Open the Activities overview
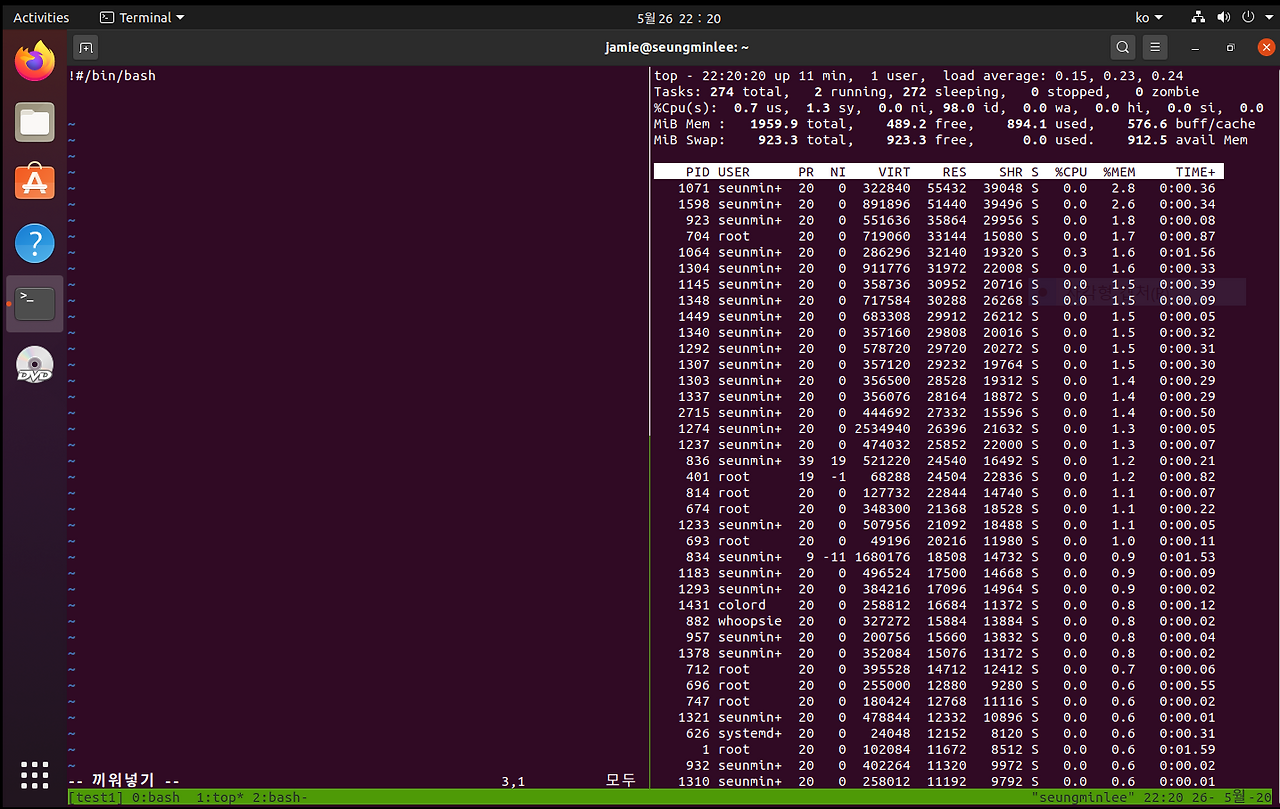Screen dimensions: 1280x809 pyautogui.click(x=41, y=17)
